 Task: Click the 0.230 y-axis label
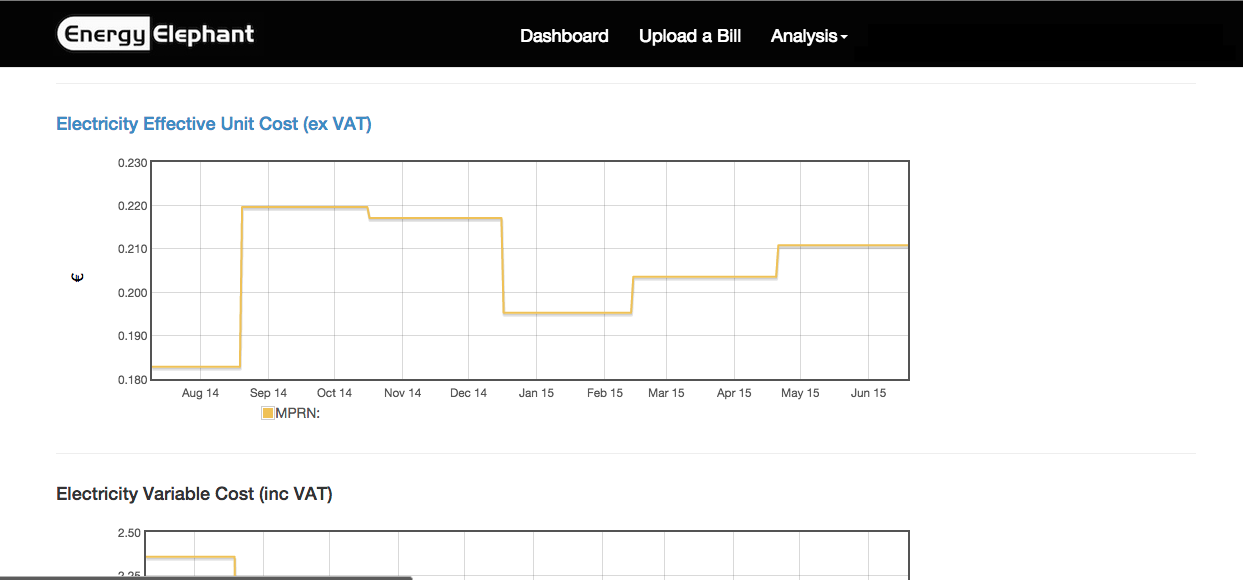pyautogui.click(x=132, y=162)
